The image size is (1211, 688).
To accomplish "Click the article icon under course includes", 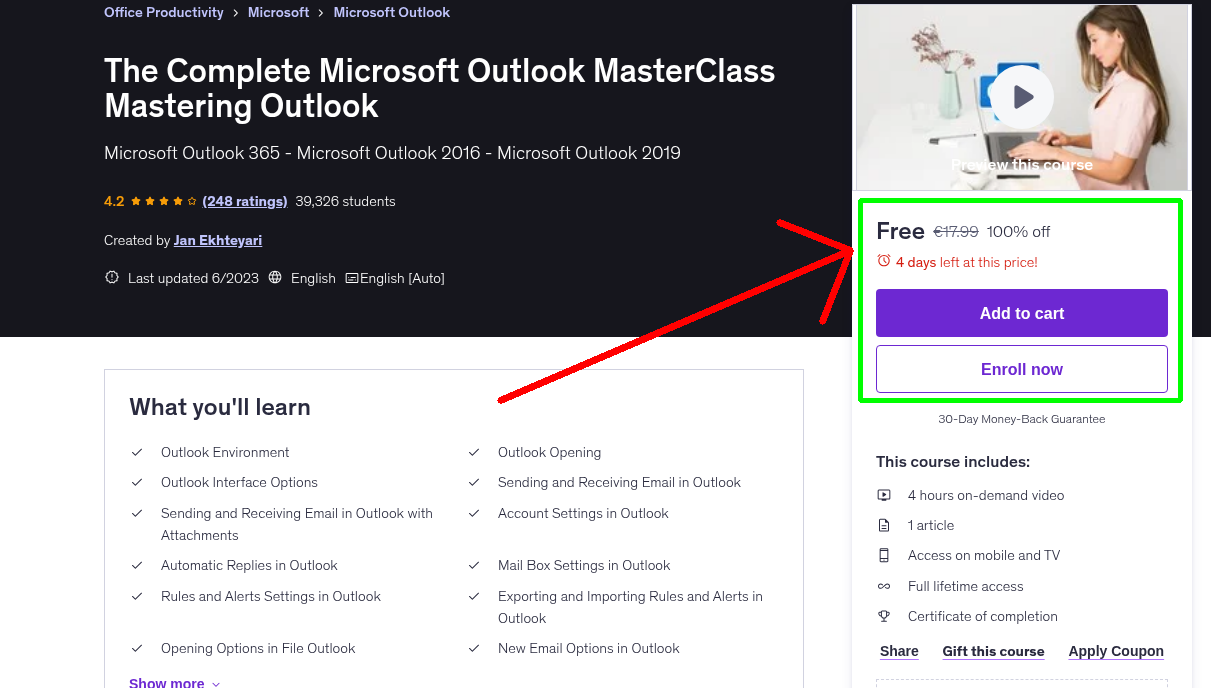I will tap(884, 524).
